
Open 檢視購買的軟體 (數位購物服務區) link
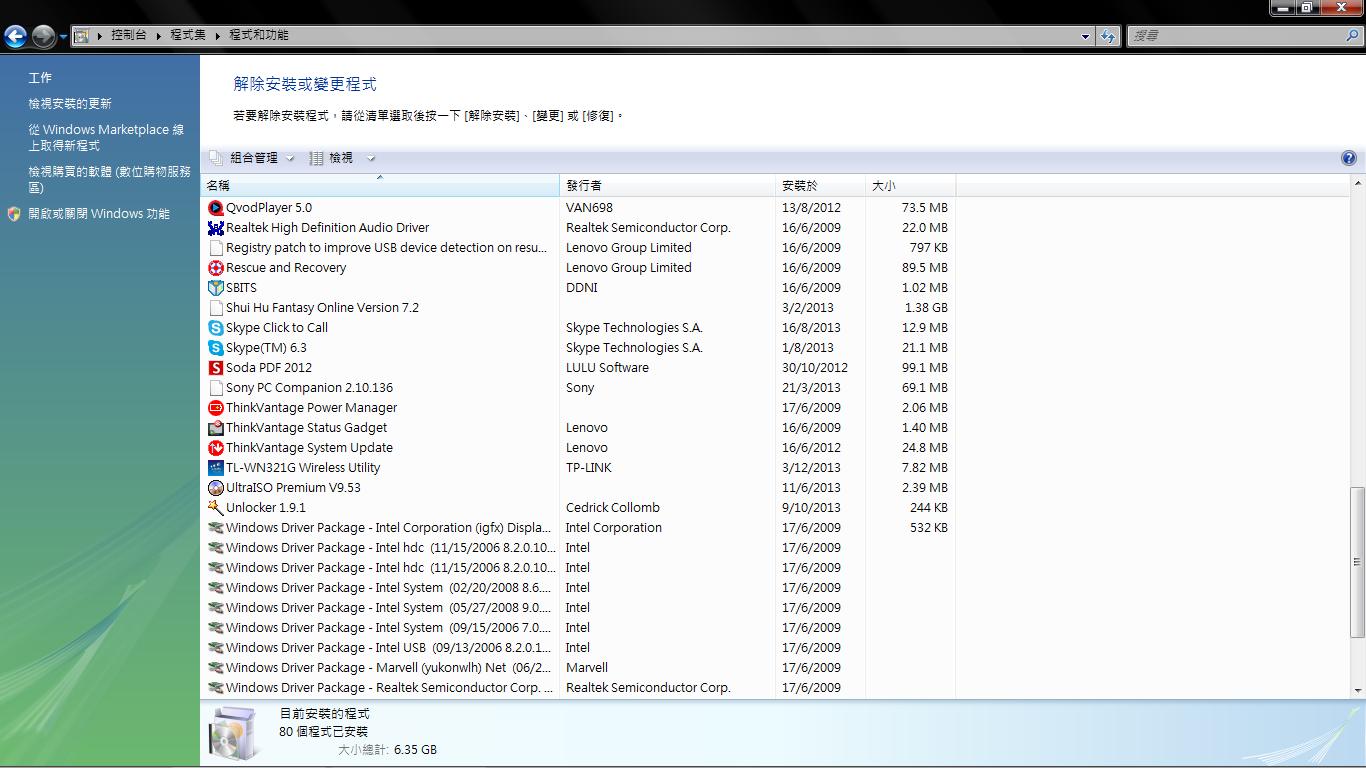(109, 180)
